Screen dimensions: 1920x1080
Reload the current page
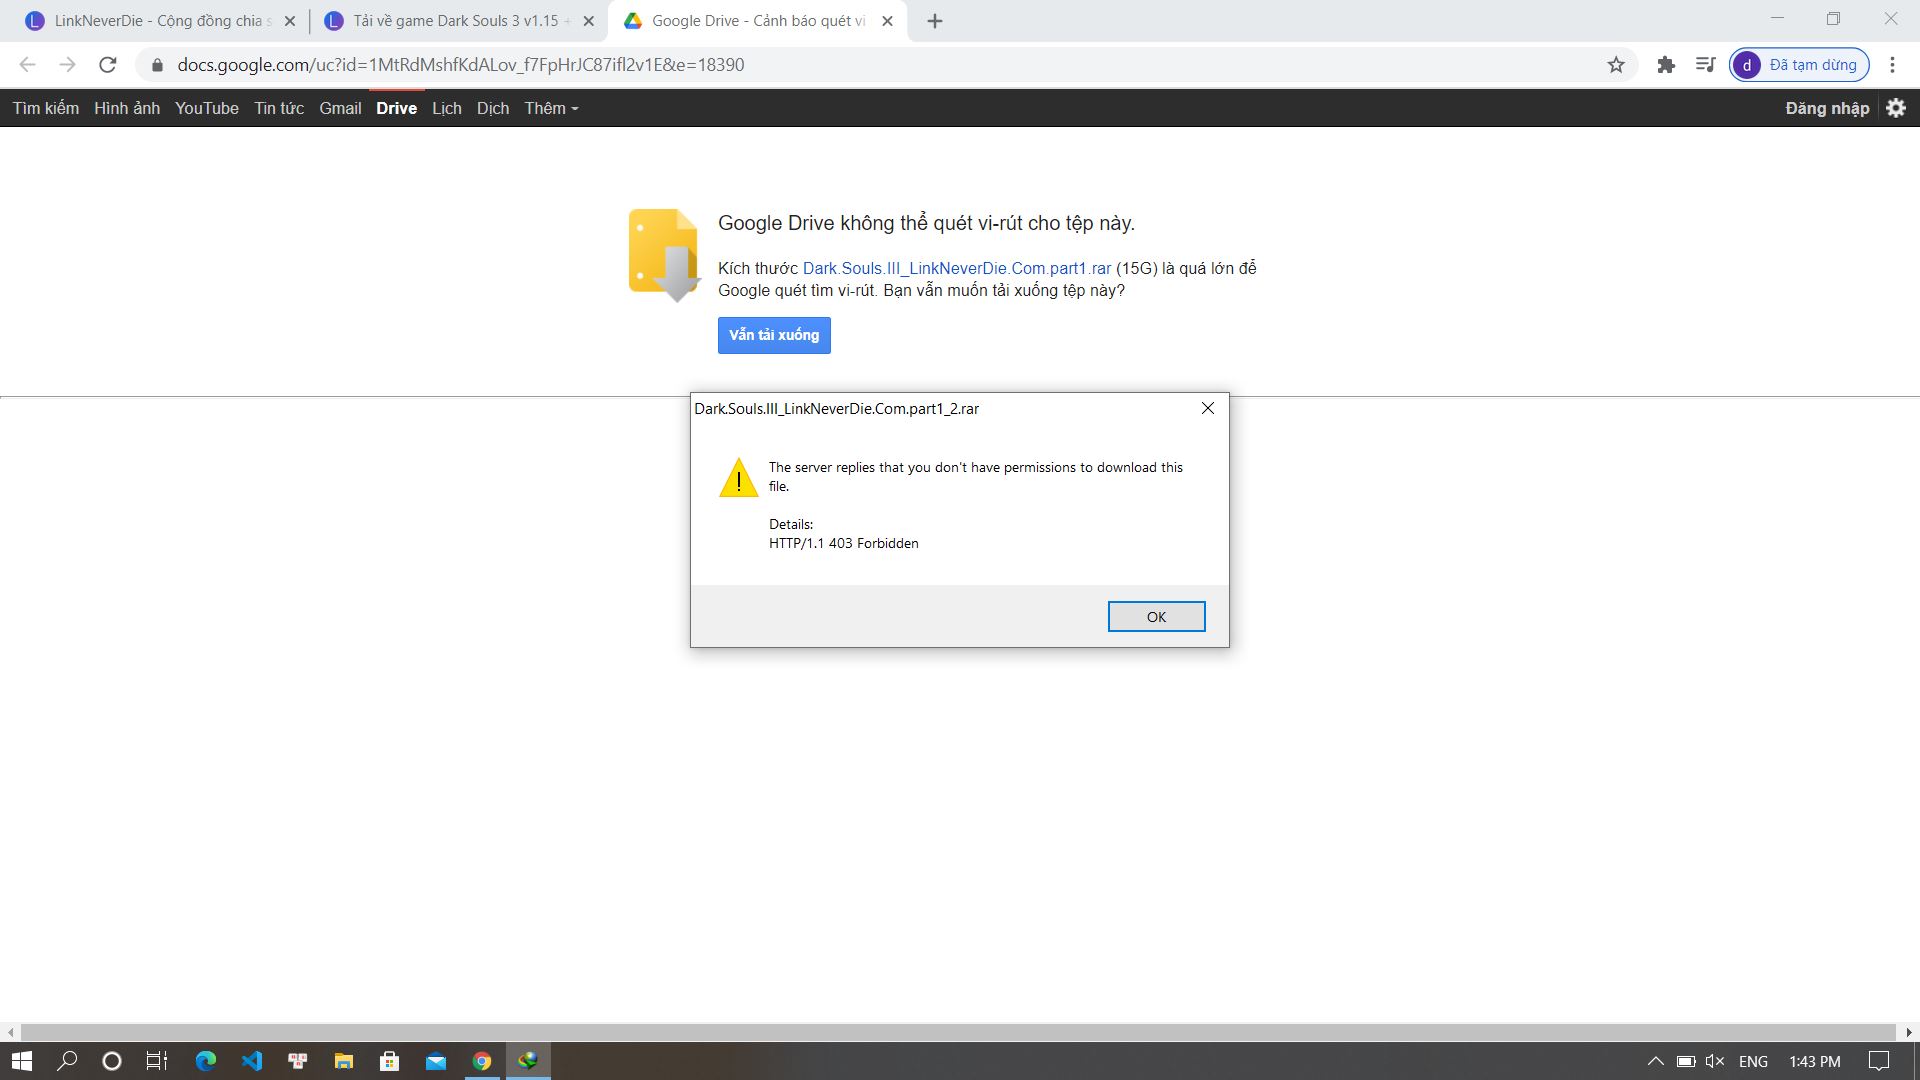(x=108, y=65)
